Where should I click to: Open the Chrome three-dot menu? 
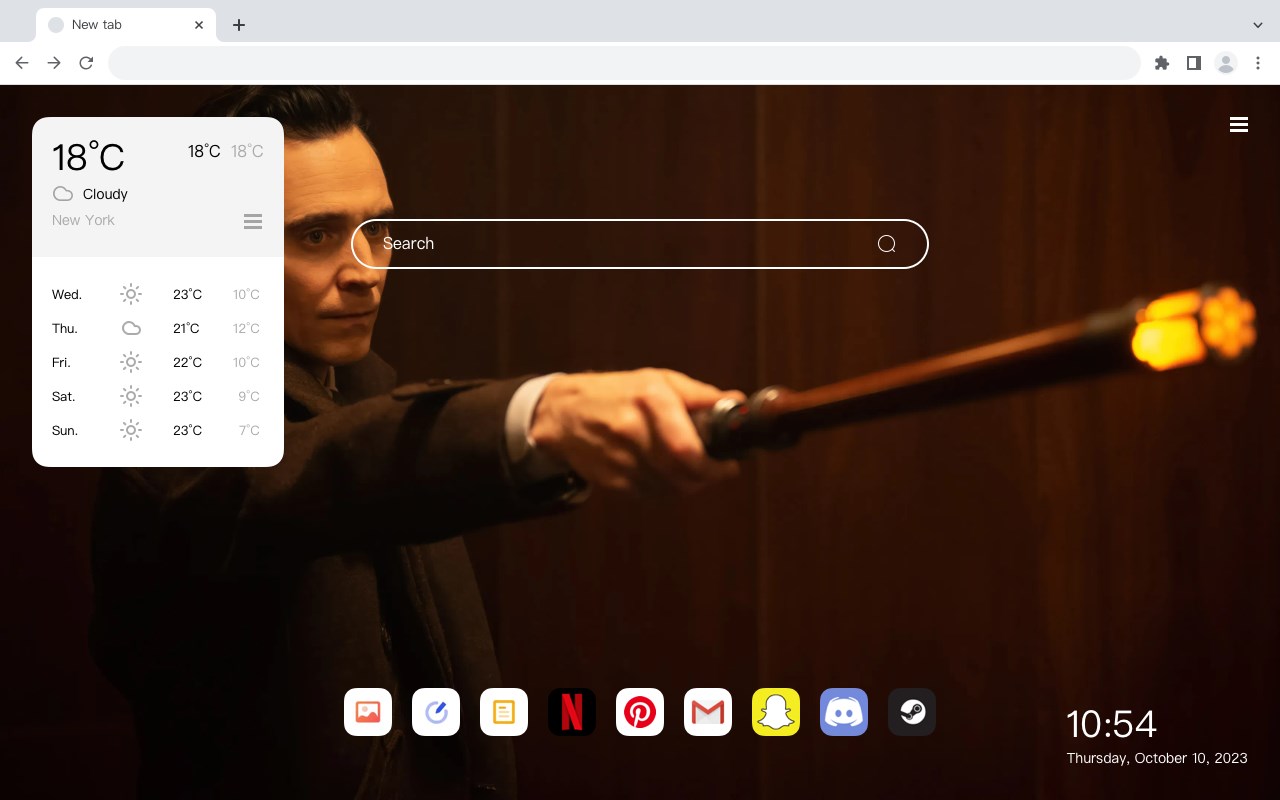pos(1258,63)
